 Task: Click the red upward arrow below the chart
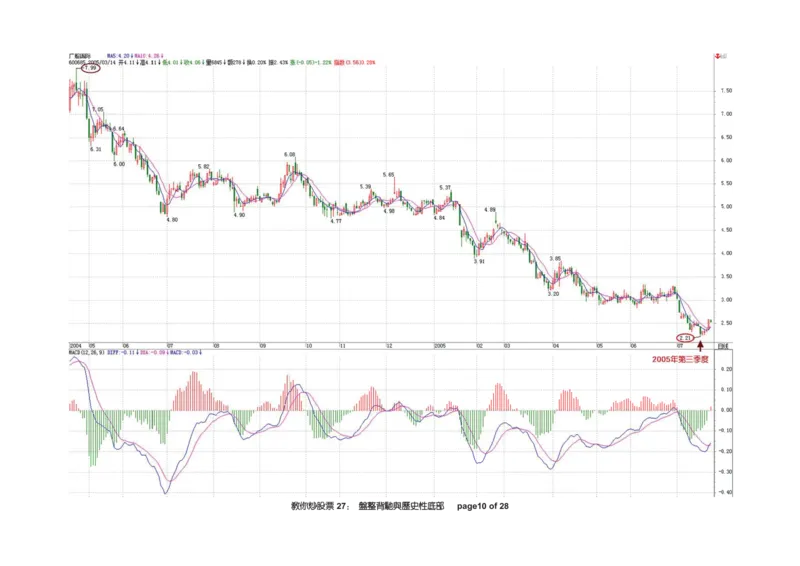pyautogui.click(x=700, y=345)
